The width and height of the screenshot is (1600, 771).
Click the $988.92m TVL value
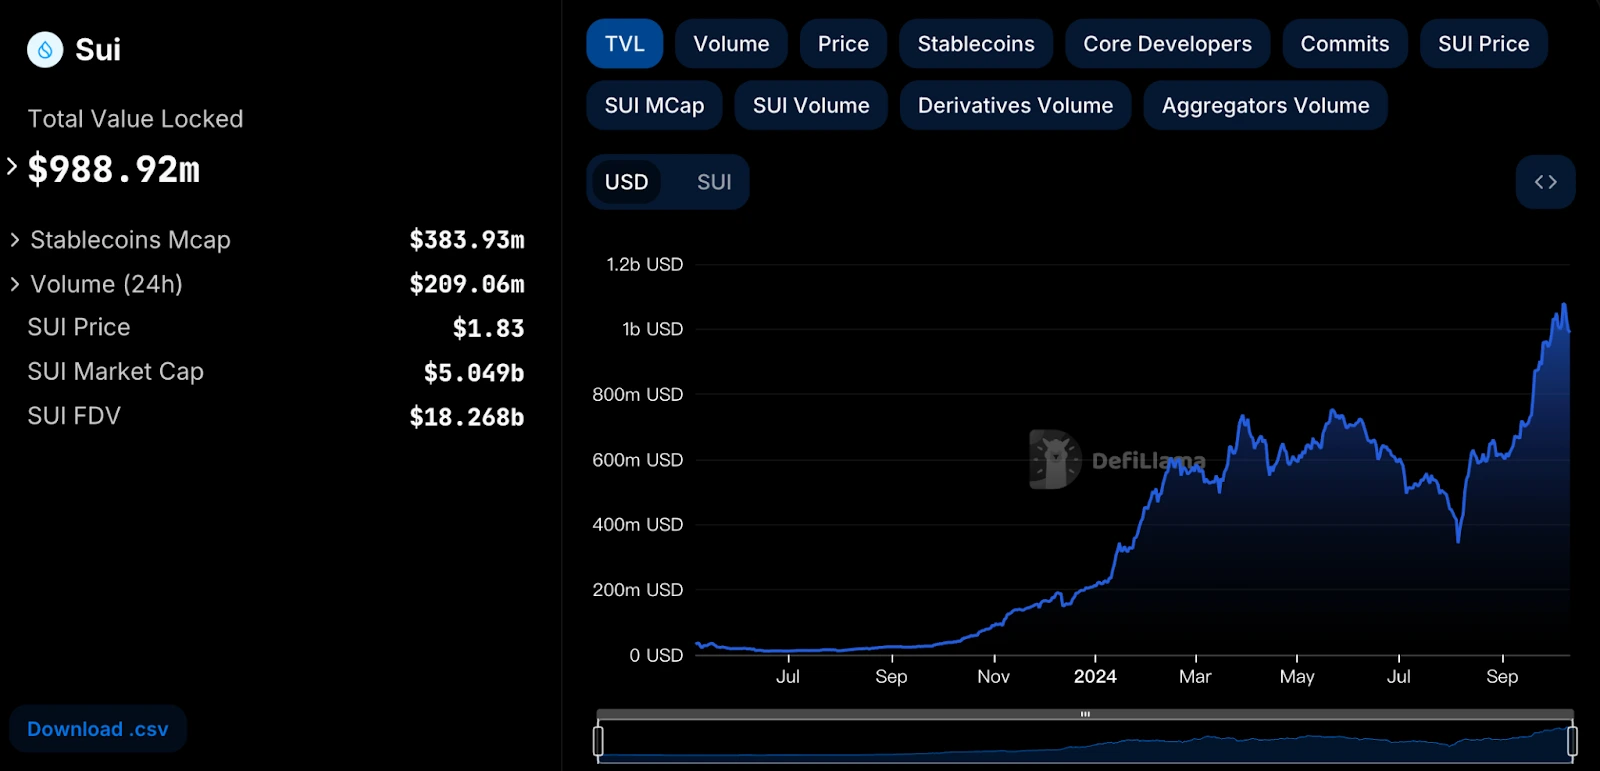point(114,169)
